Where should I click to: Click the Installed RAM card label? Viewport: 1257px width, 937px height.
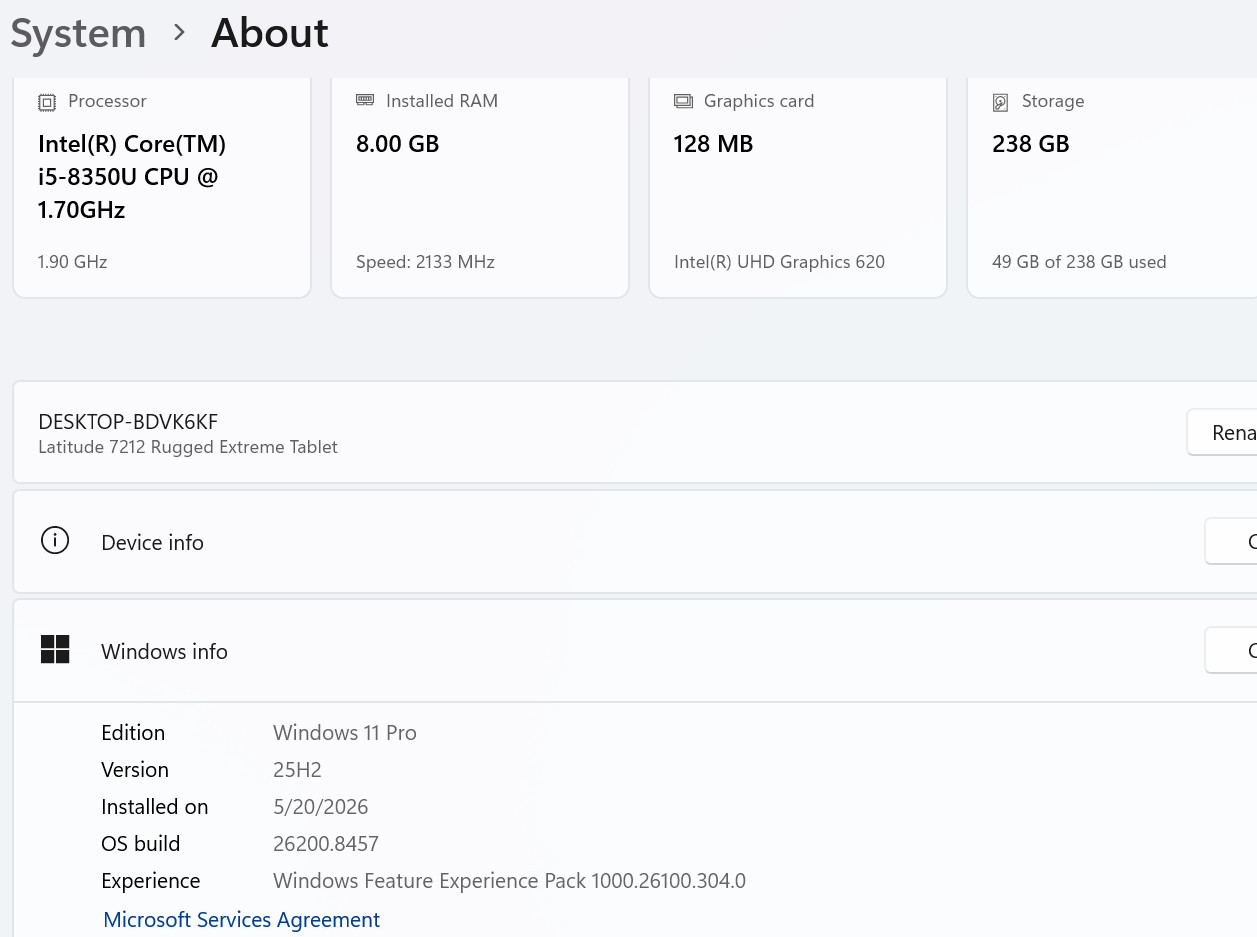click(442, 101)
